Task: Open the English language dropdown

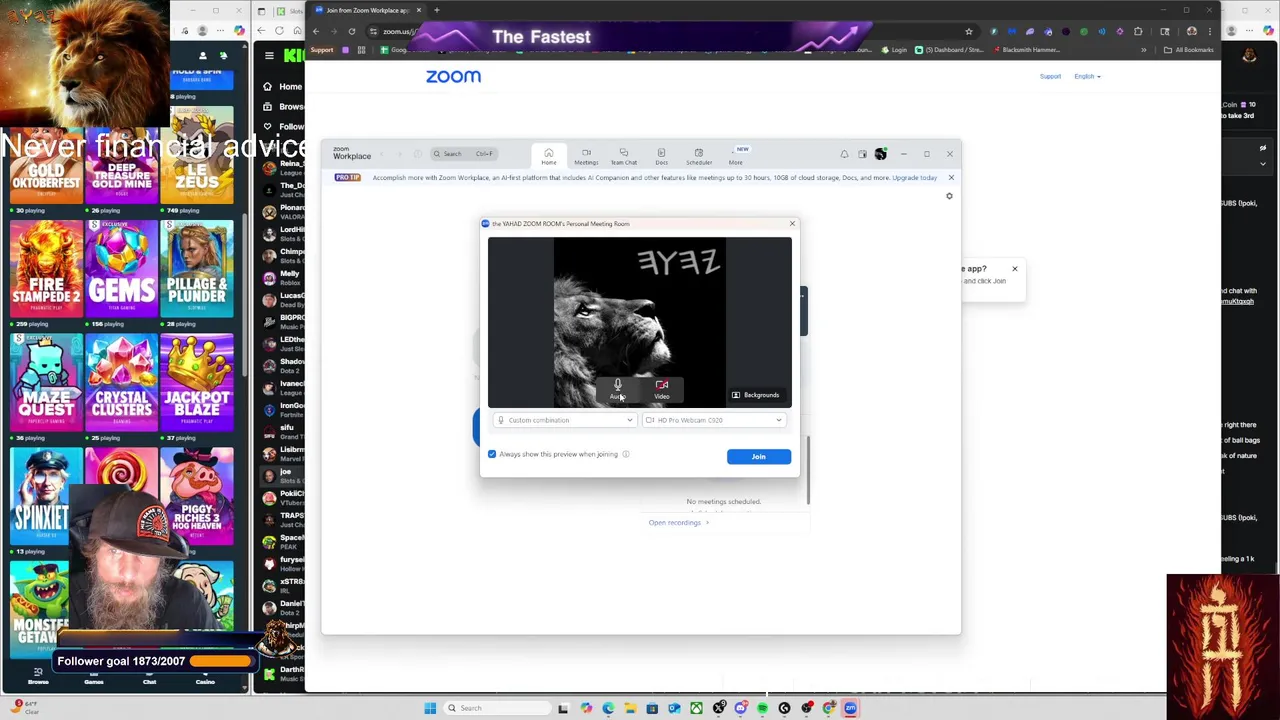Action: [x=1087, y=77]
